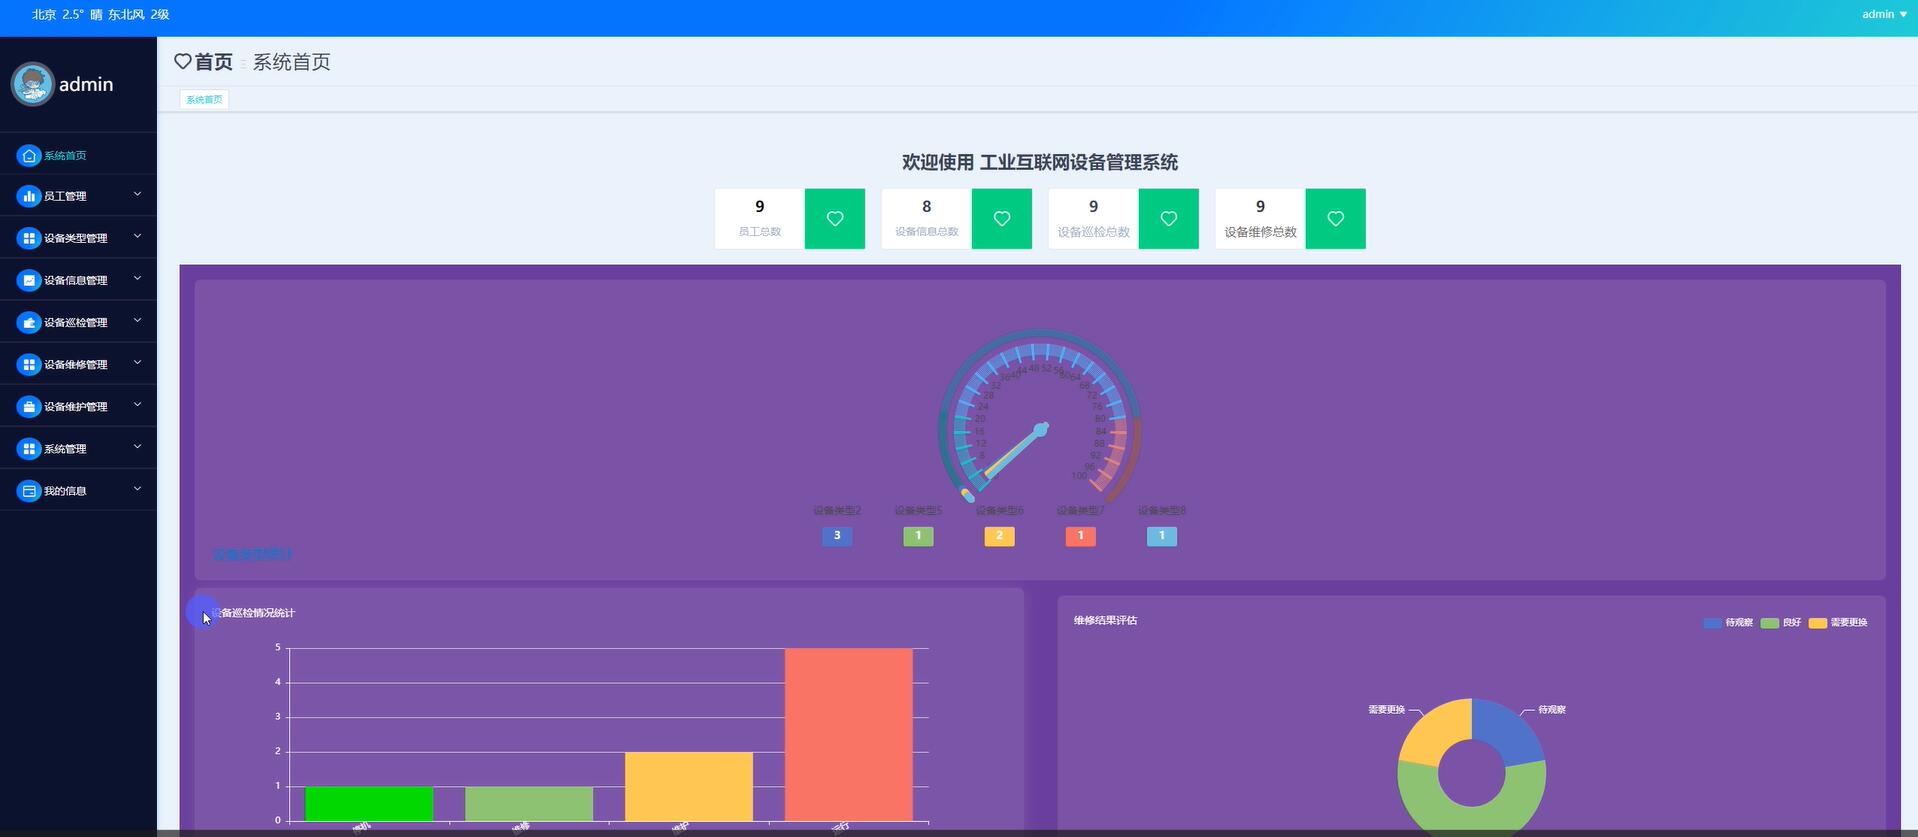
Task: Click the green heart tile beside 设备巡检总数
Action: tap(1169, 219)
